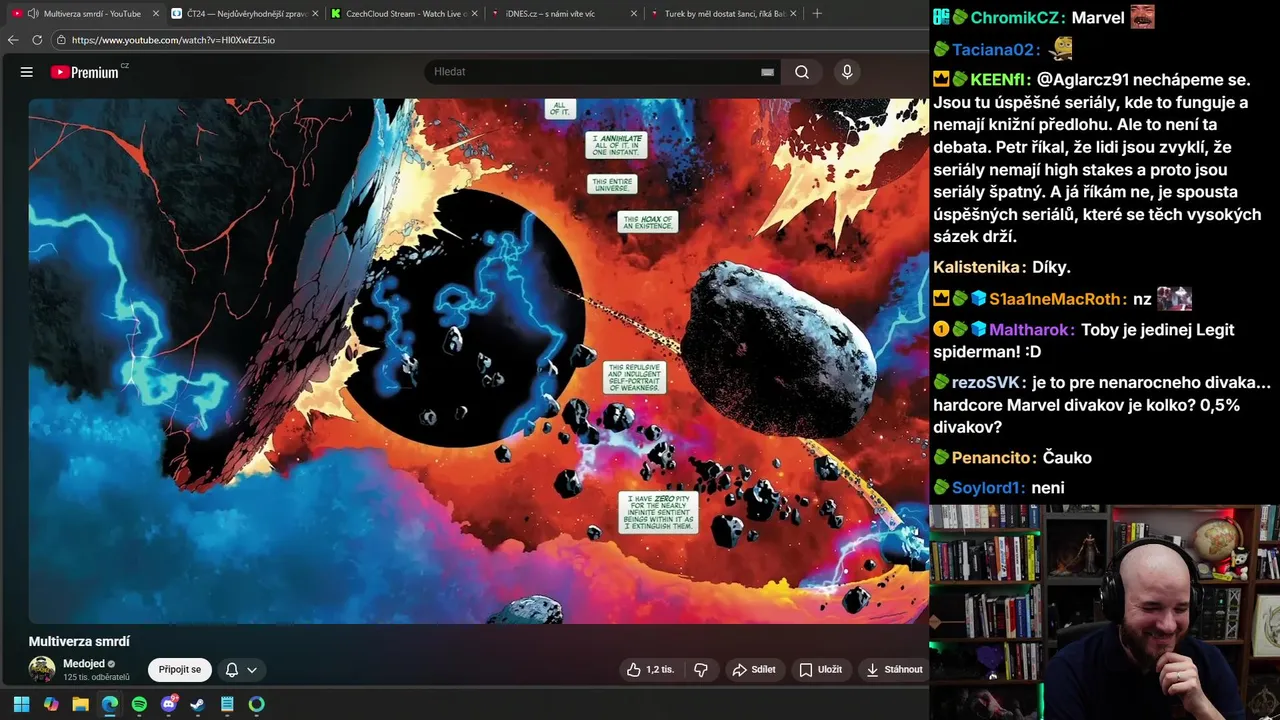Click chat username Penancito
The height and width of the screenshot is (720, 1280).
[992, 457]
